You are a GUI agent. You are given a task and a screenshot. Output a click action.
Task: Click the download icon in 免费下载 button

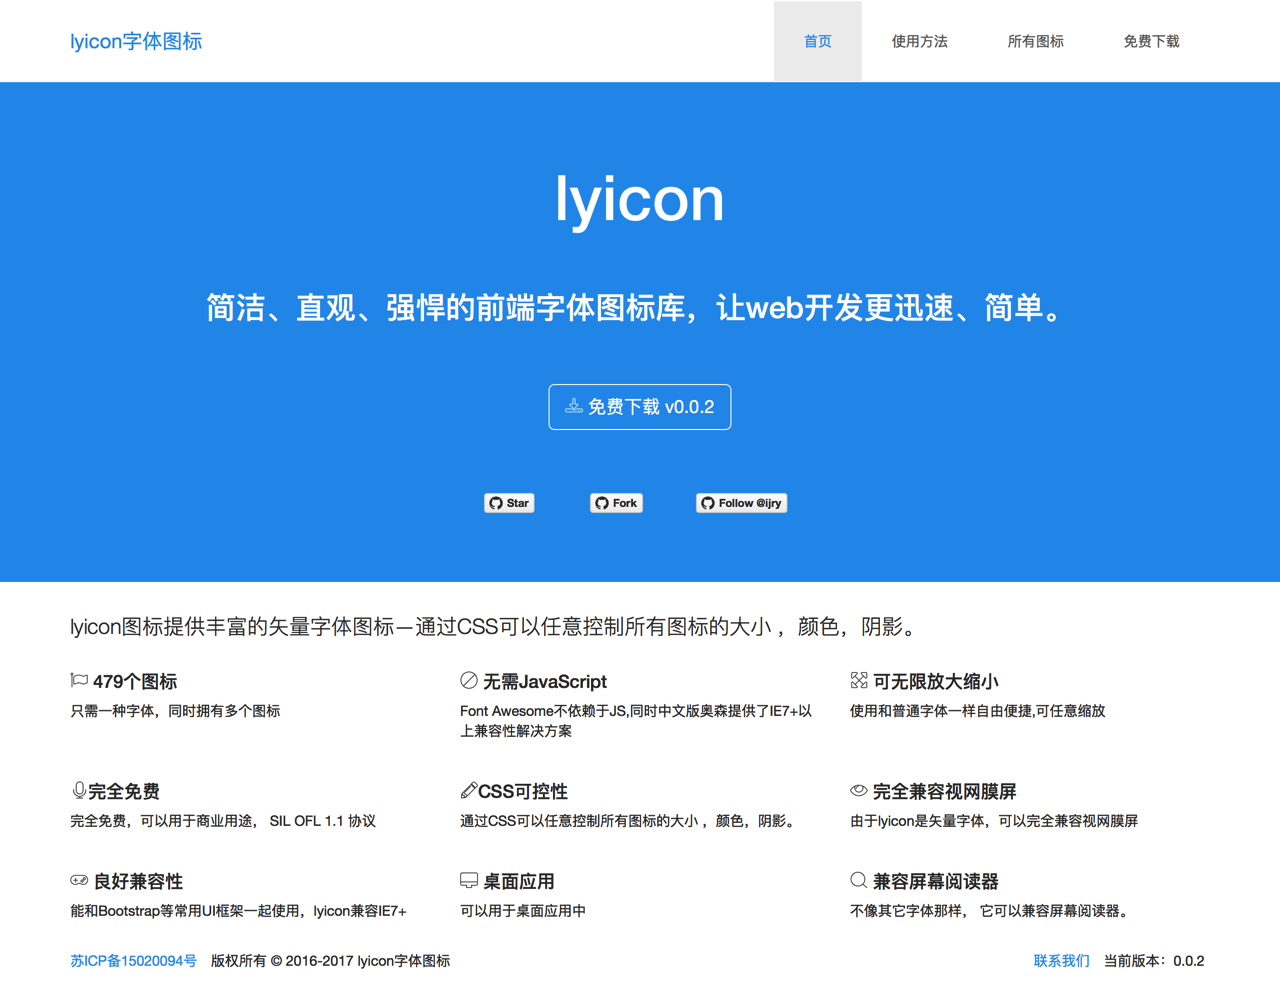(x=574, y=405)
